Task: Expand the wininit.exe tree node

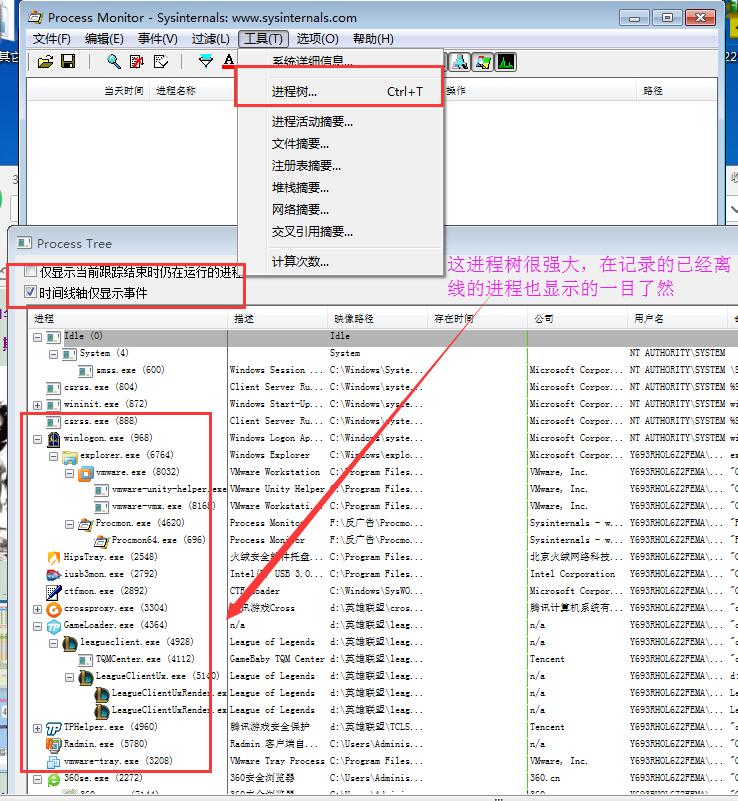Action: (x=38, y=404)
